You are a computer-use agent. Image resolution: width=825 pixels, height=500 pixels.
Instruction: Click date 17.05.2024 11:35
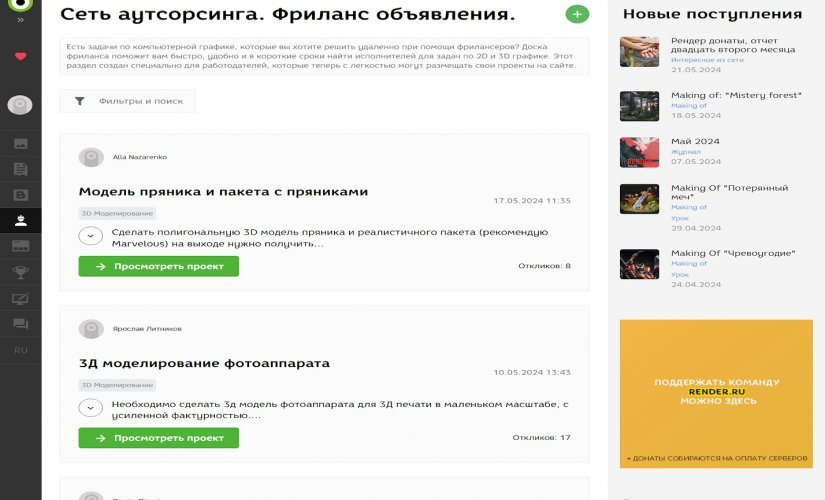click(x=532, y=201)
